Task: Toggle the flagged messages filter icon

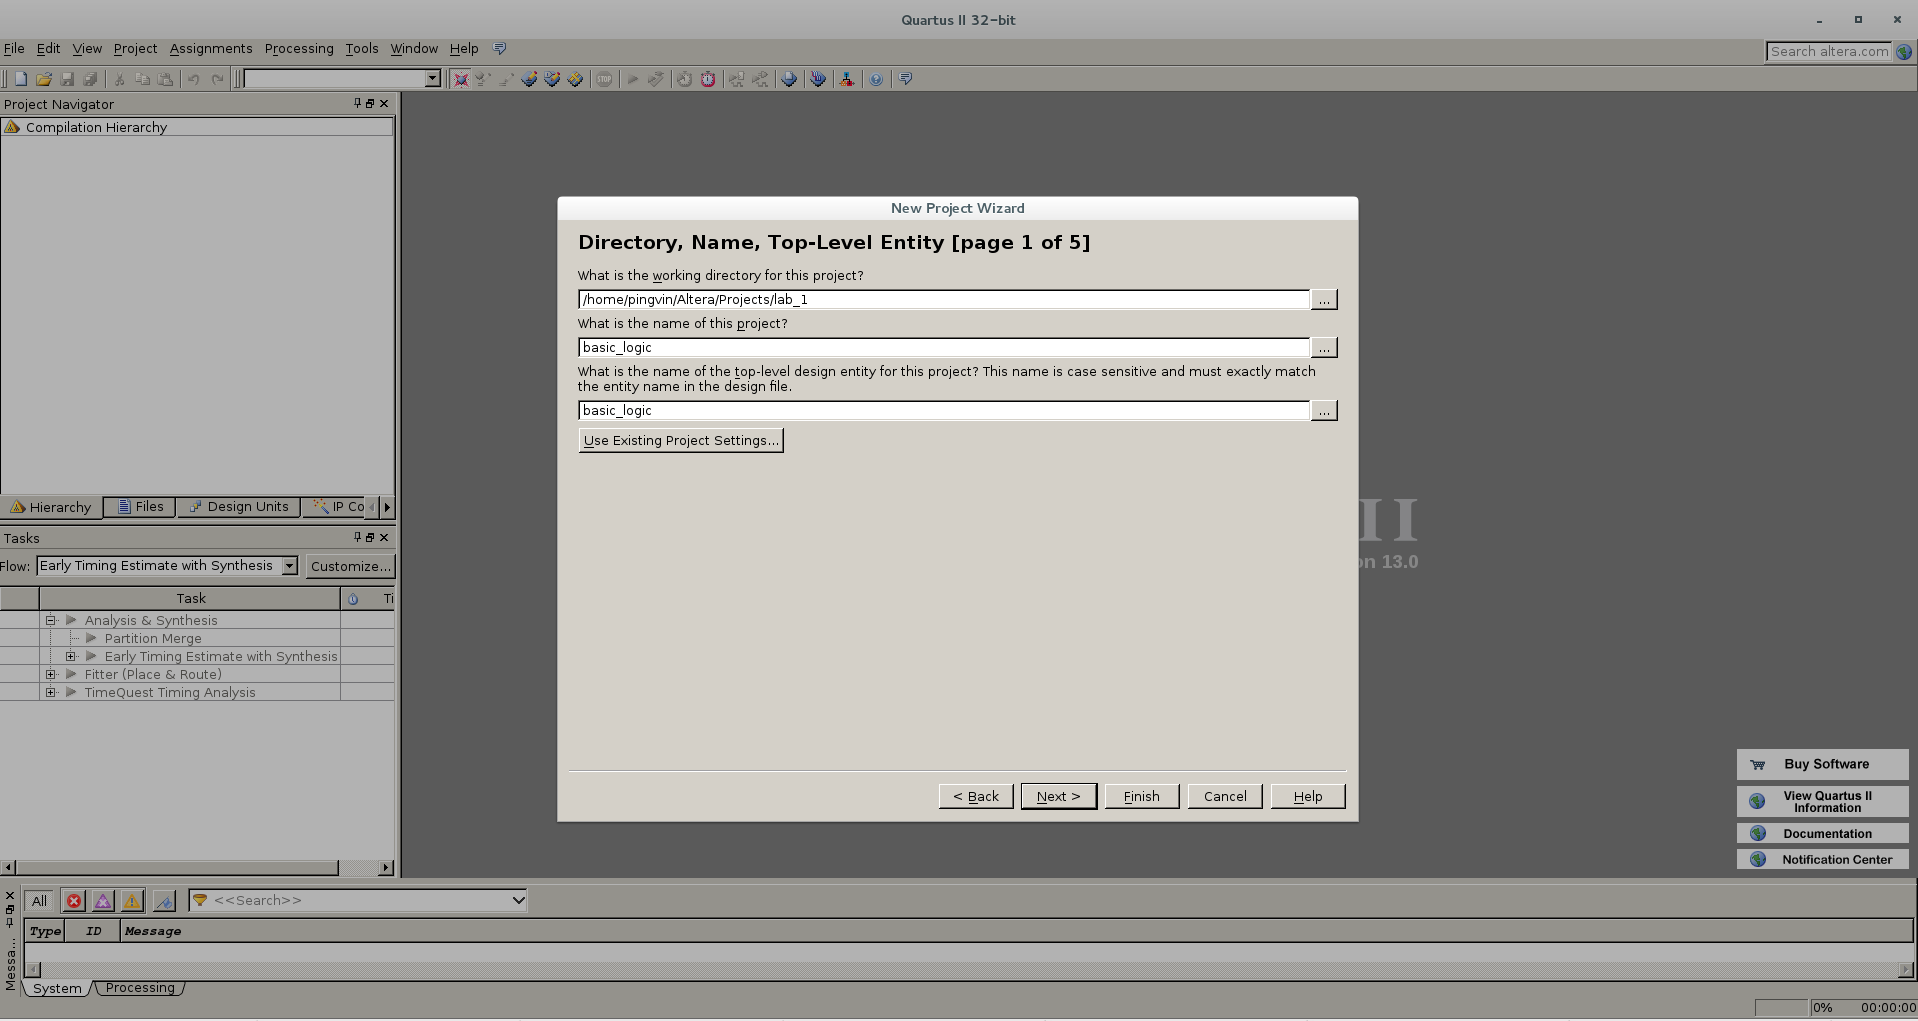Action: [165, 901]
